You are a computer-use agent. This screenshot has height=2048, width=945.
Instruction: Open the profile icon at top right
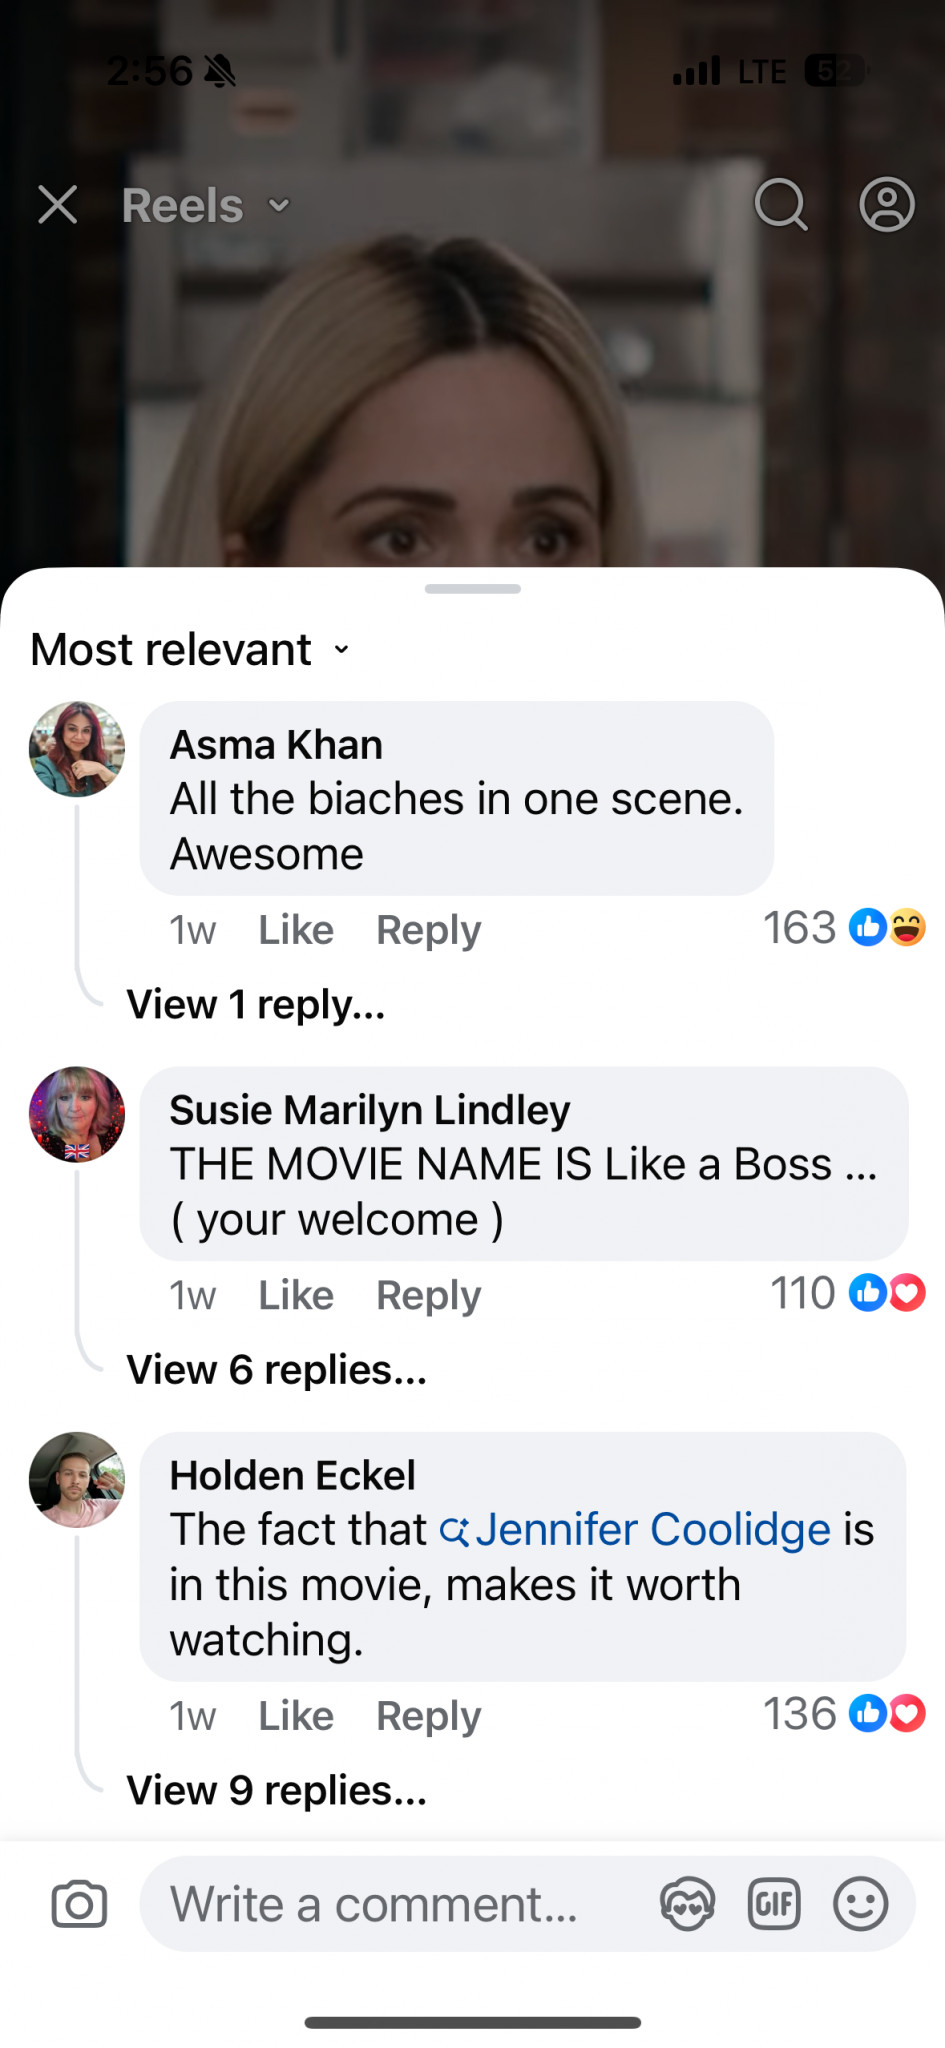[887, 205]
